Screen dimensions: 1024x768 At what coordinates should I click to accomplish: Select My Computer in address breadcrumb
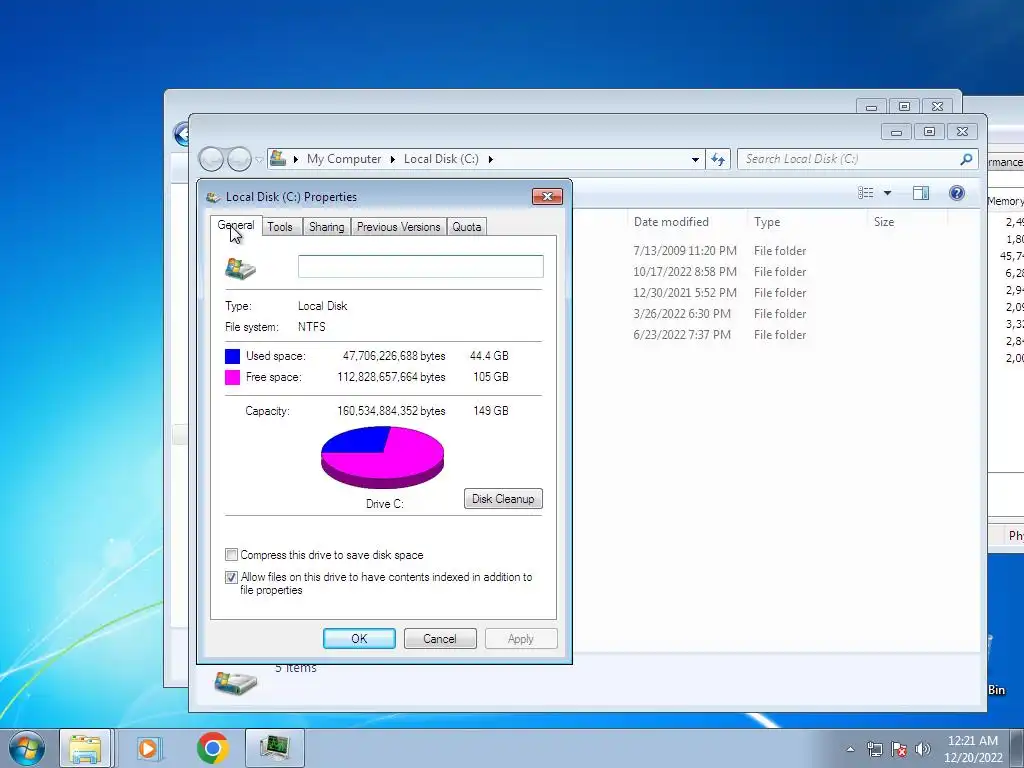click(344, 159)
